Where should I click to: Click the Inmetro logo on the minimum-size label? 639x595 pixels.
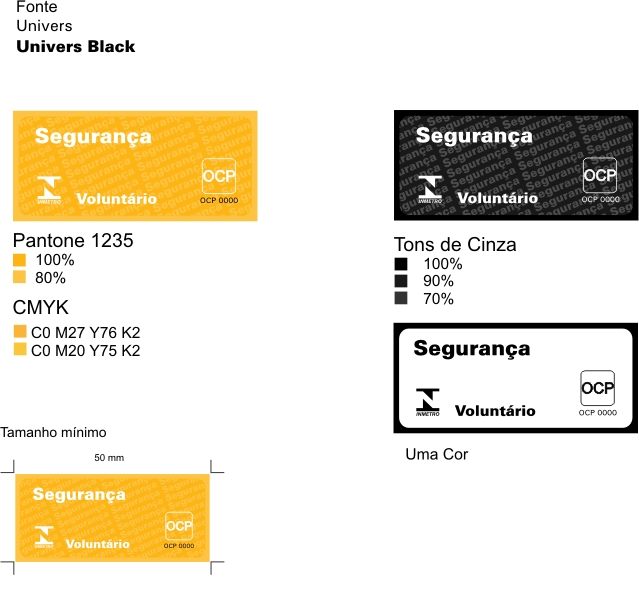(44, 537)
